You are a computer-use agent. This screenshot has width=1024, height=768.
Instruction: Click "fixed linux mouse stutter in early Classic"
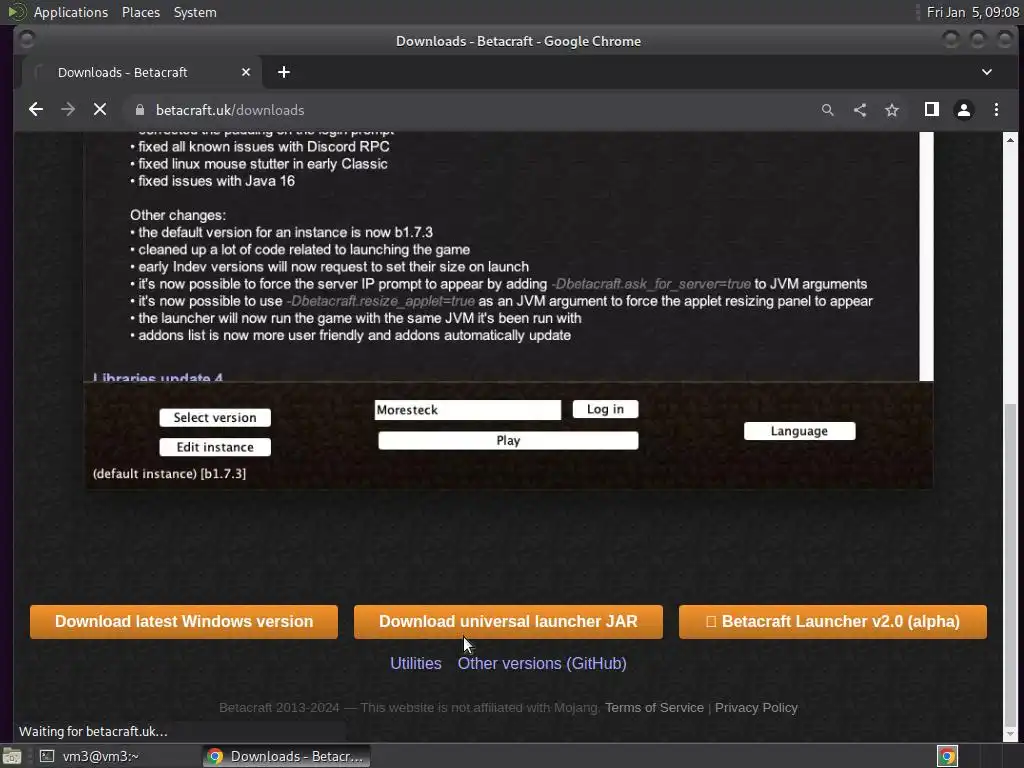coord(263,164)
